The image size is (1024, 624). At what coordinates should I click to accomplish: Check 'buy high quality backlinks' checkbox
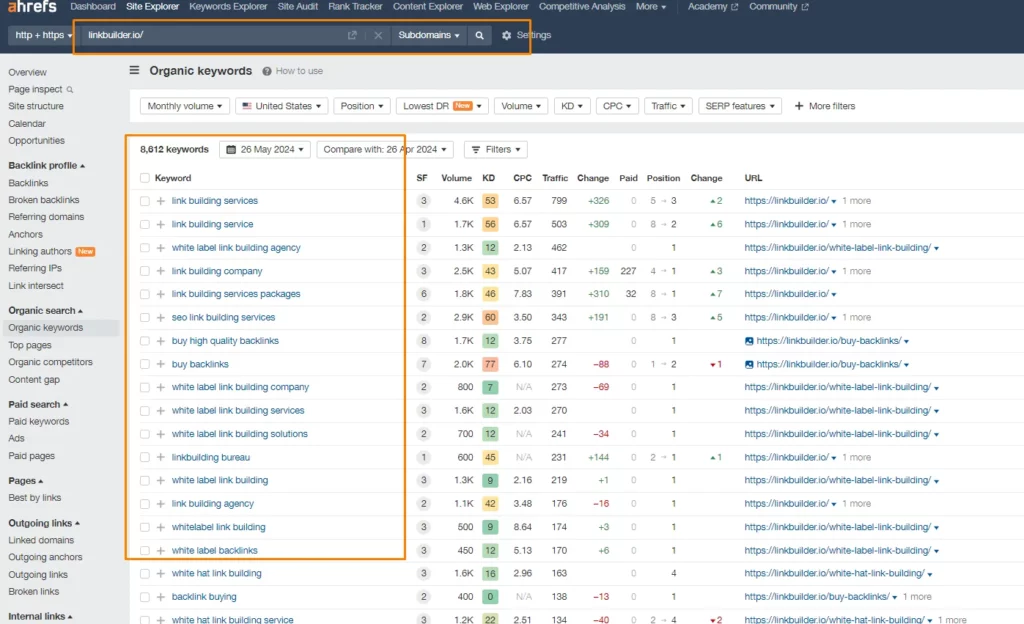click(145, 341)
